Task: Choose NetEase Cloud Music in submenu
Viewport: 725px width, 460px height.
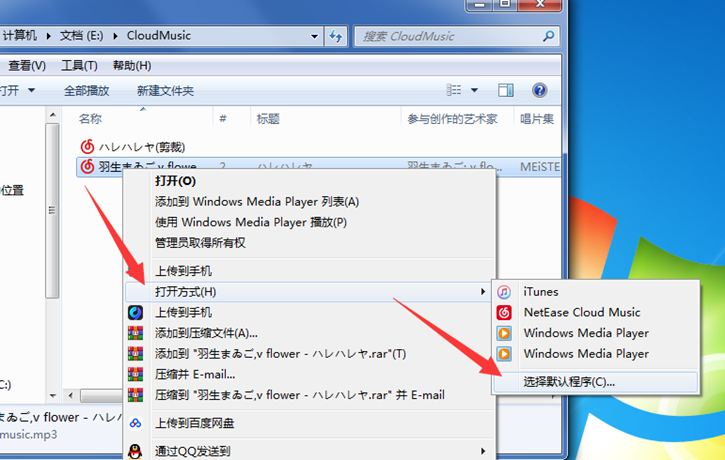Action: [580, 312]
